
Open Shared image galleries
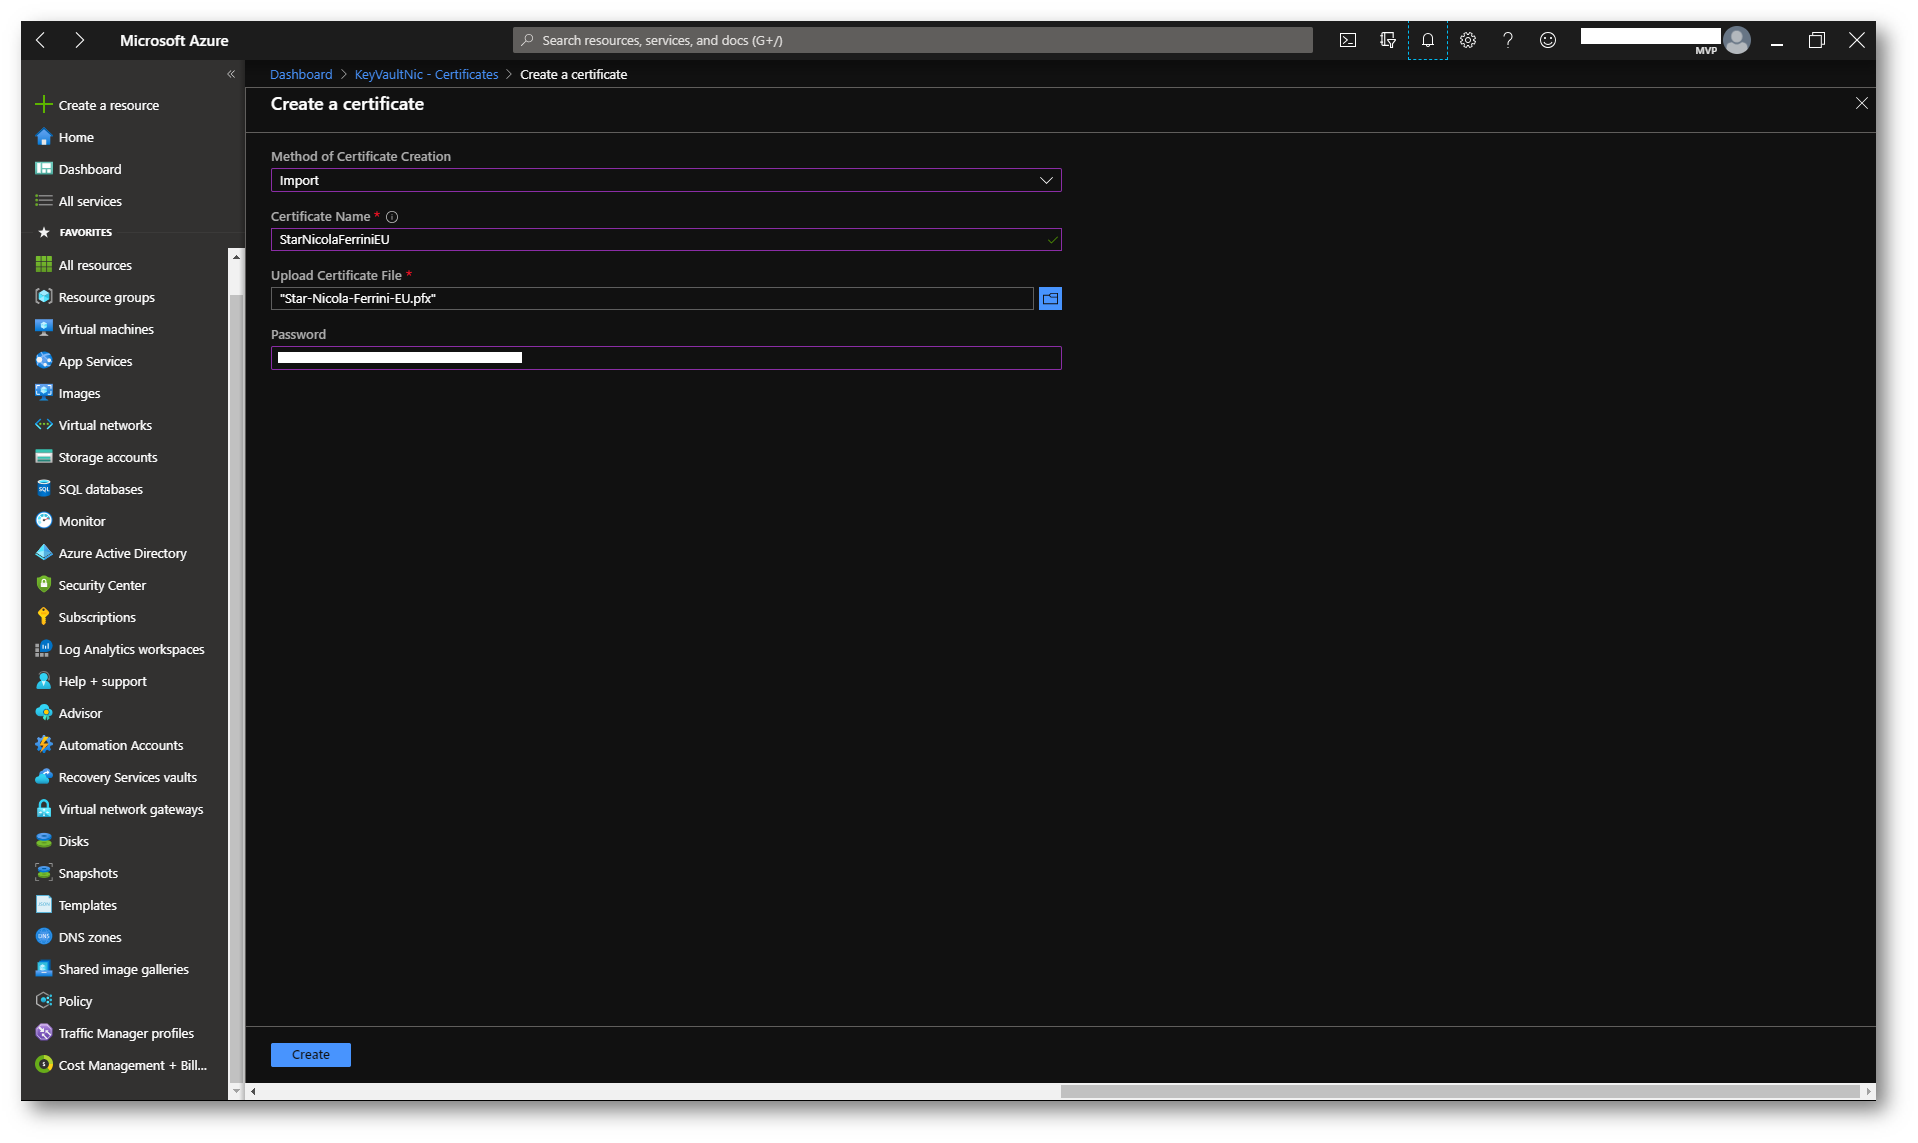(x=112, y=969)
